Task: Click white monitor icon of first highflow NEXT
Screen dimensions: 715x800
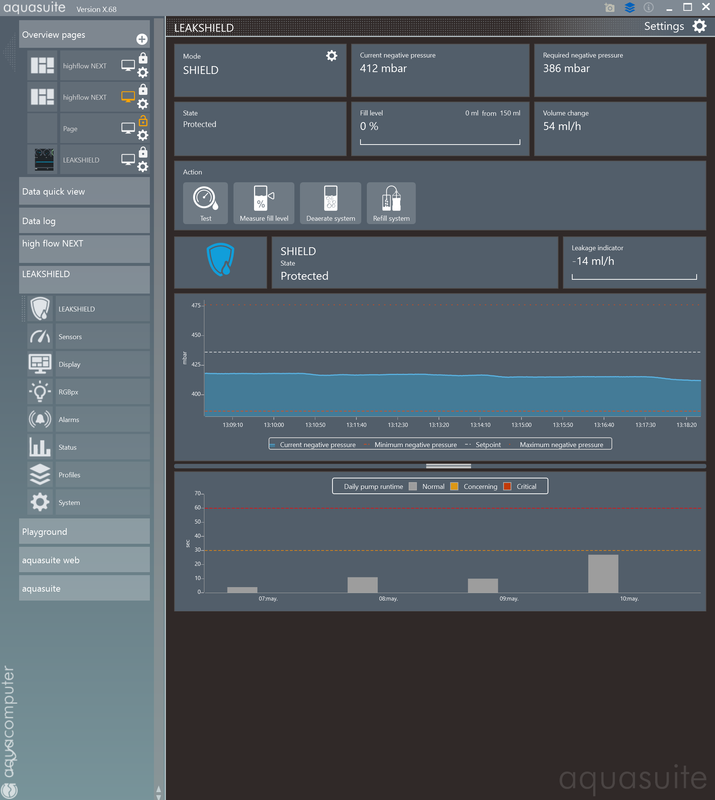Action: tap(128, 65)
